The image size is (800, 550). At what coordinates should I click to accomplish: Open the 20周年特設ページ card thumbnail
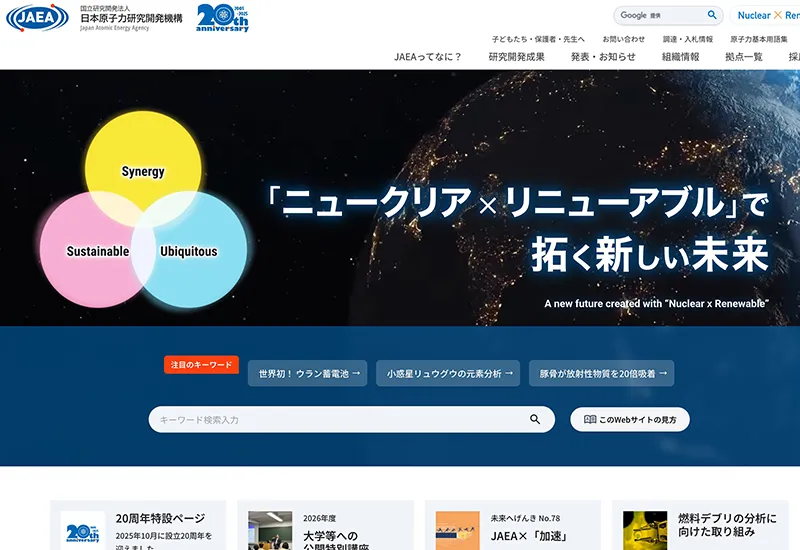pos(83,531)
